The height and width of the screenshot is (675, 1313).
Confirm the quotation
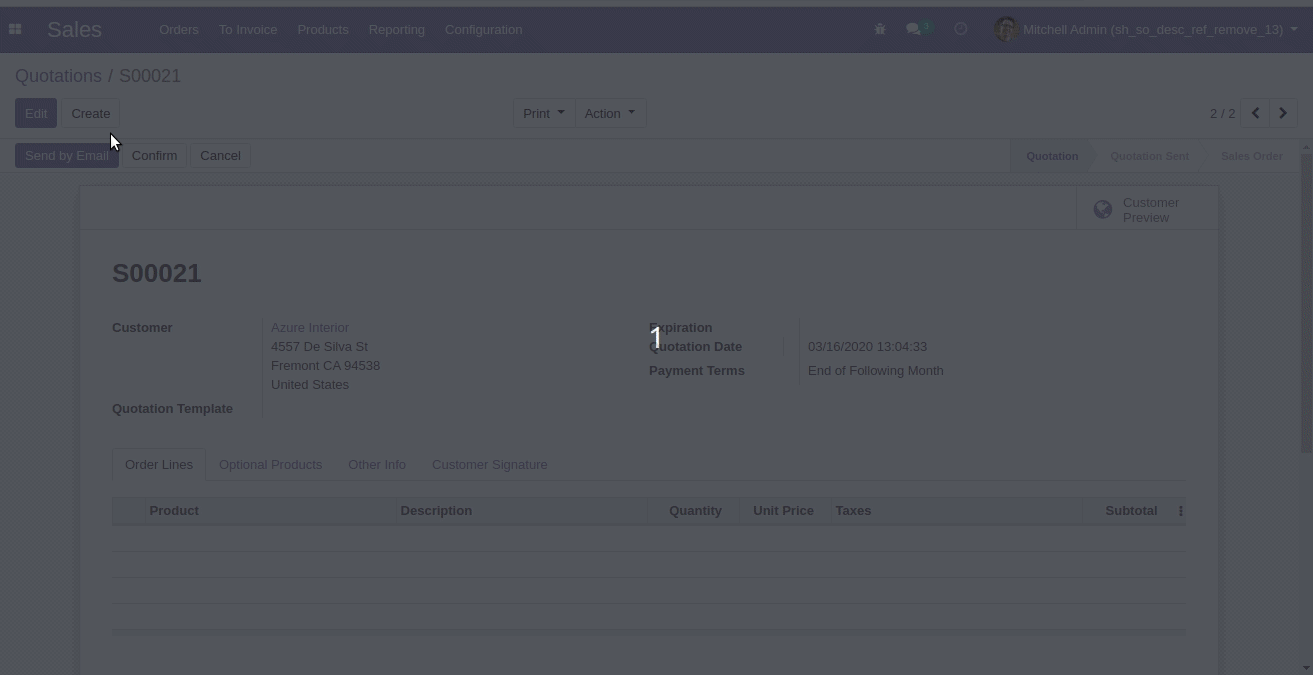[x=154, y=155]
